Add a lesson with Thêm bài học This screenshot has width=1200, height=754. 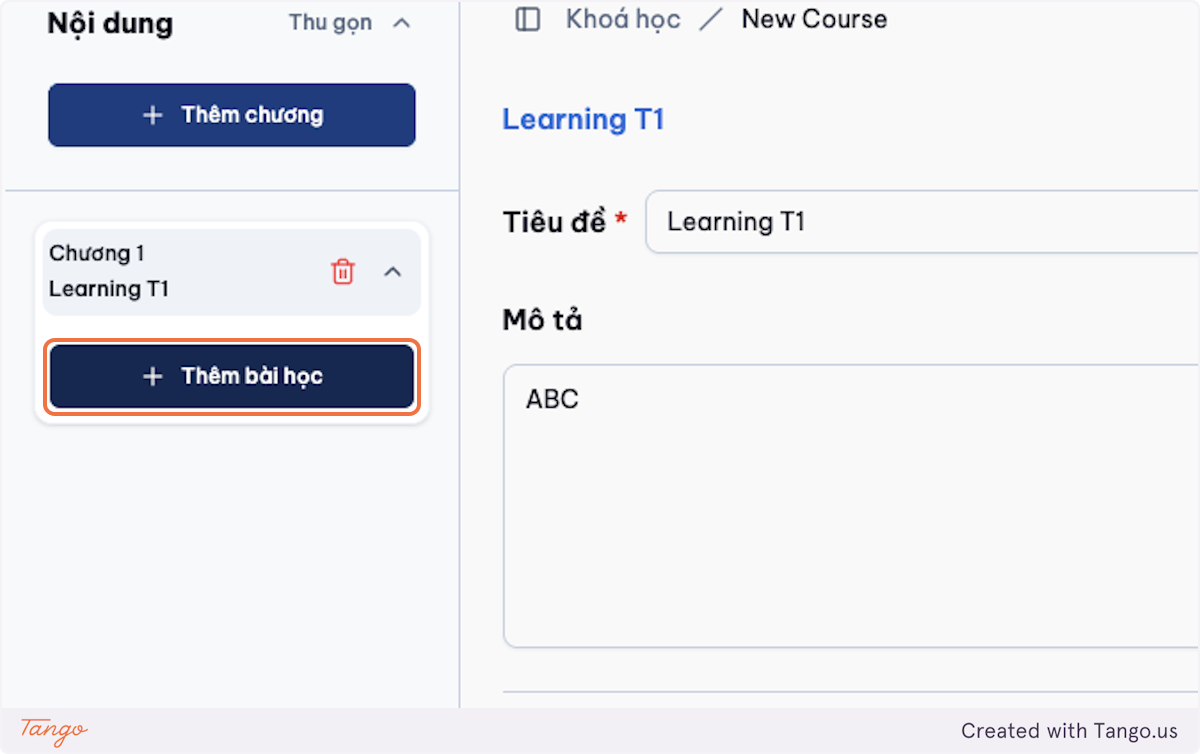232,377
